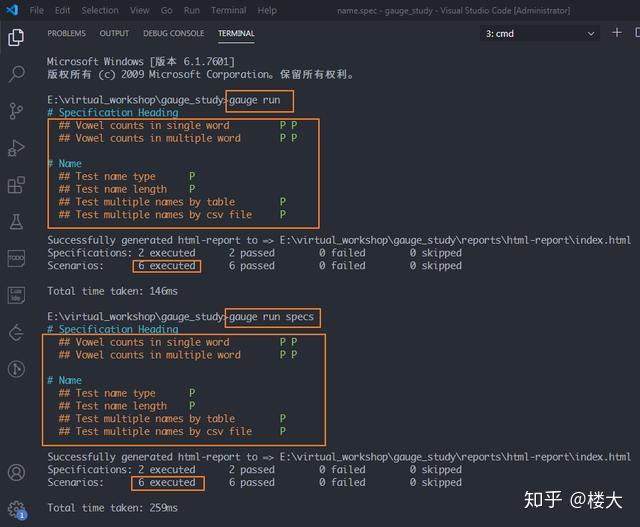
Task: Click the Microsoft Corporation copyright line
Action: [x=200, y=74]
